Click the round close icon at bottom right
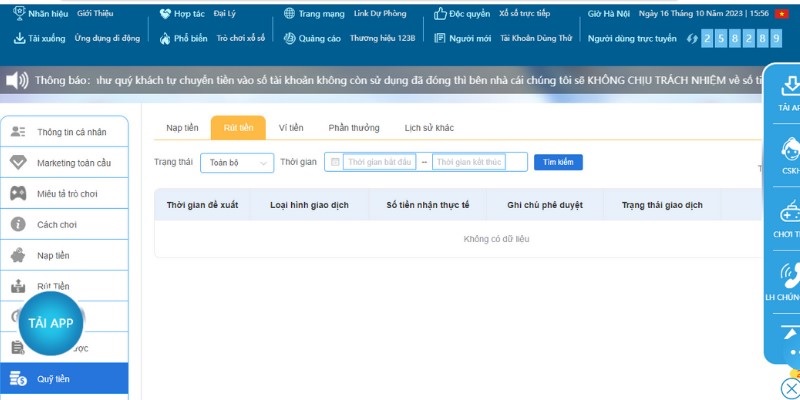 tap(790, 389)
